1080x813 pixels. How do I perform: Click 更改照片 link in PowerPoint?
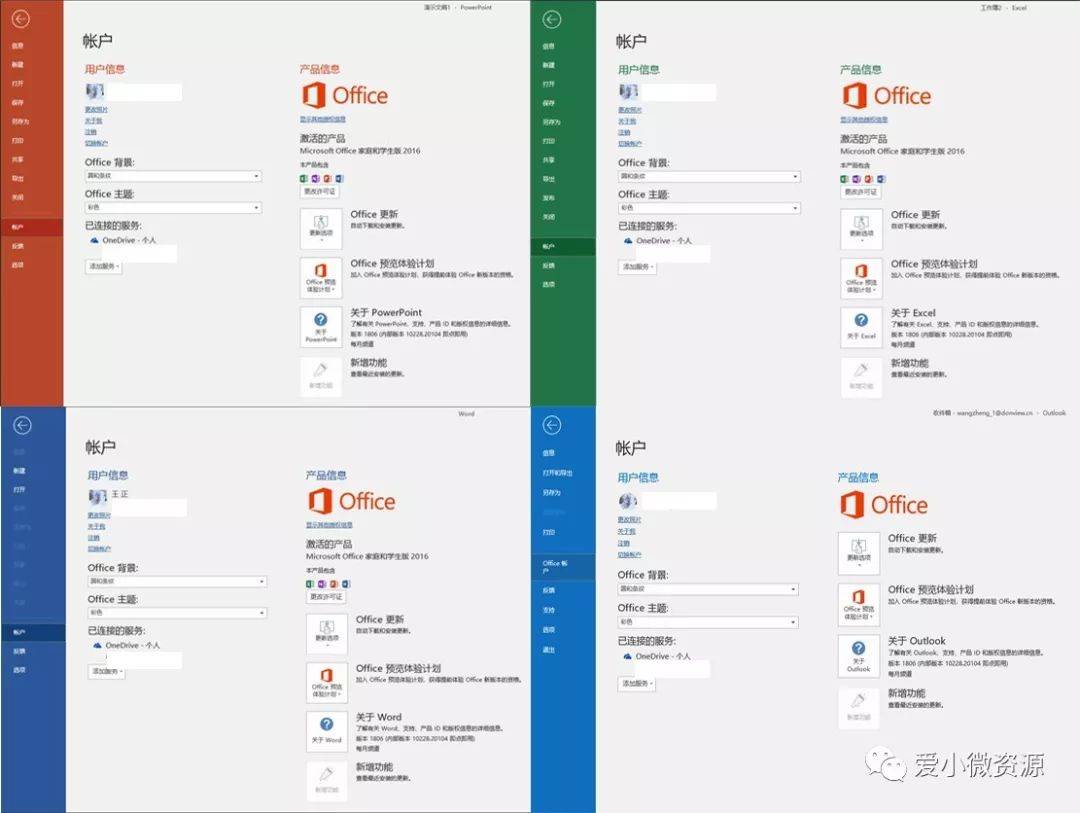pyautogui.click(x=96, y=110)
